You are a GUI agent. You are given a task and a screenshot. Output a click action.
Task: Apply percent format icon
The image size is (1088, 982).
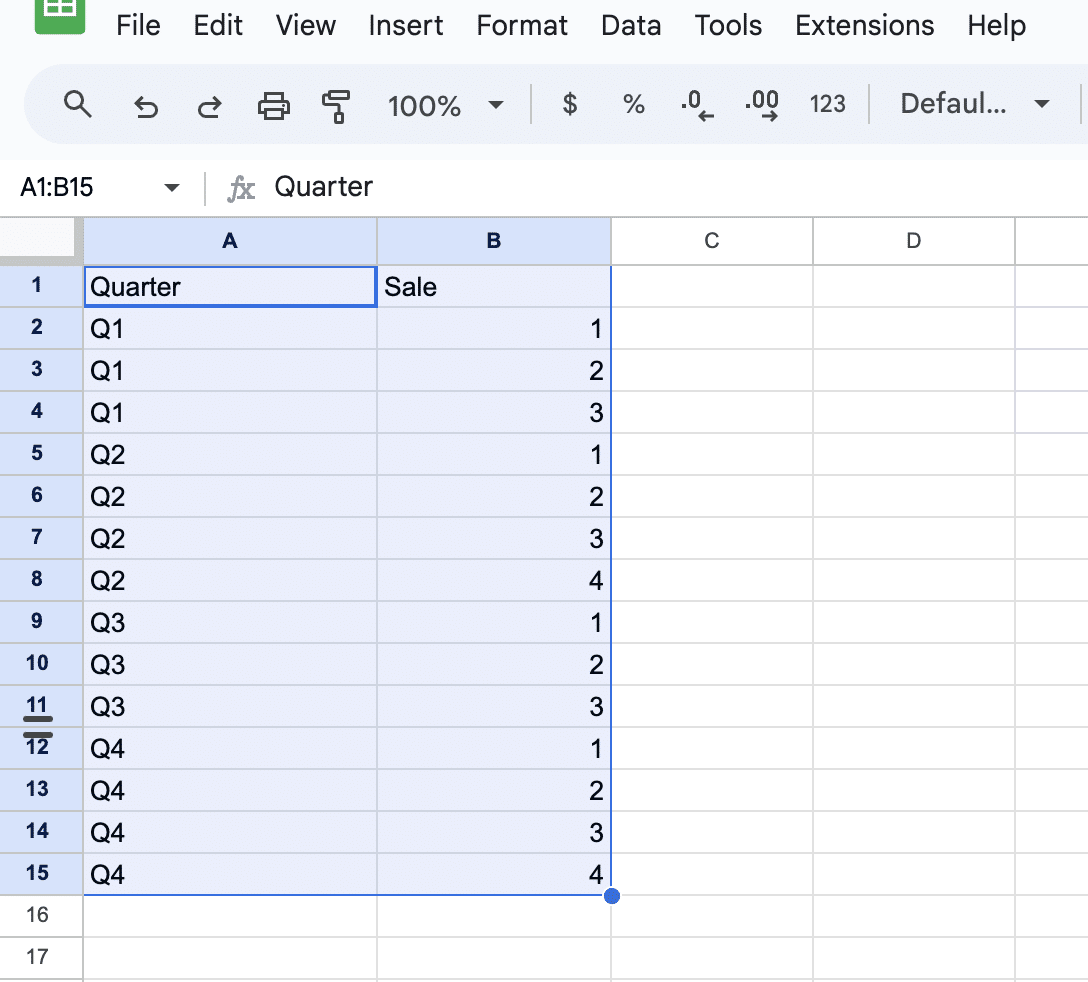633,104
